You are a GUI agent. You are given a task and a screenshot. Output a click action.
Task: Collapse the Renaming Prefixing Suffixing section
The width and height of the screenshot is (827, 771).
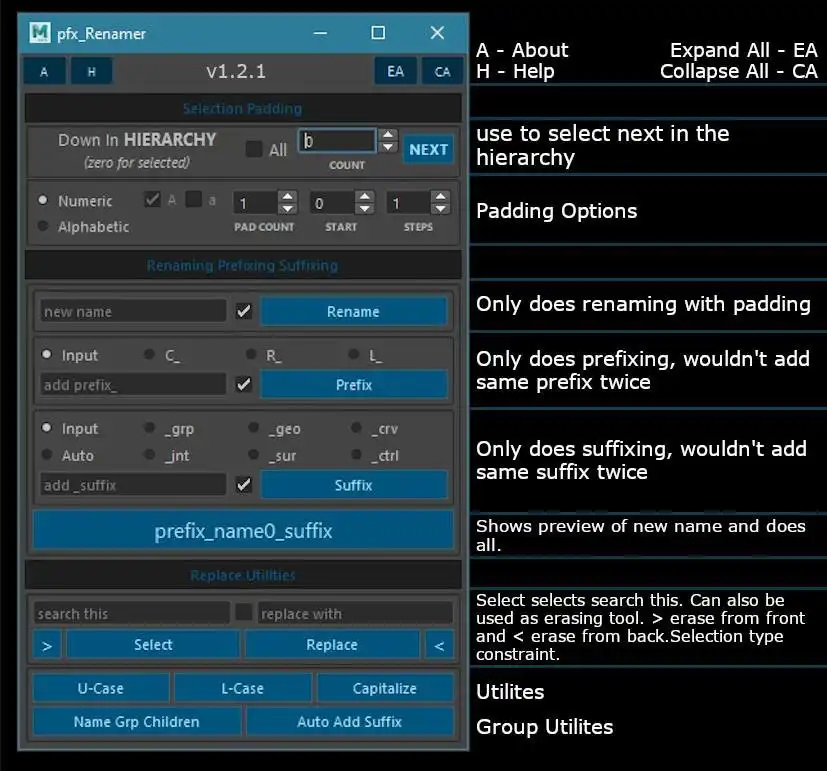pyautogui.click(x=243, y=265)
